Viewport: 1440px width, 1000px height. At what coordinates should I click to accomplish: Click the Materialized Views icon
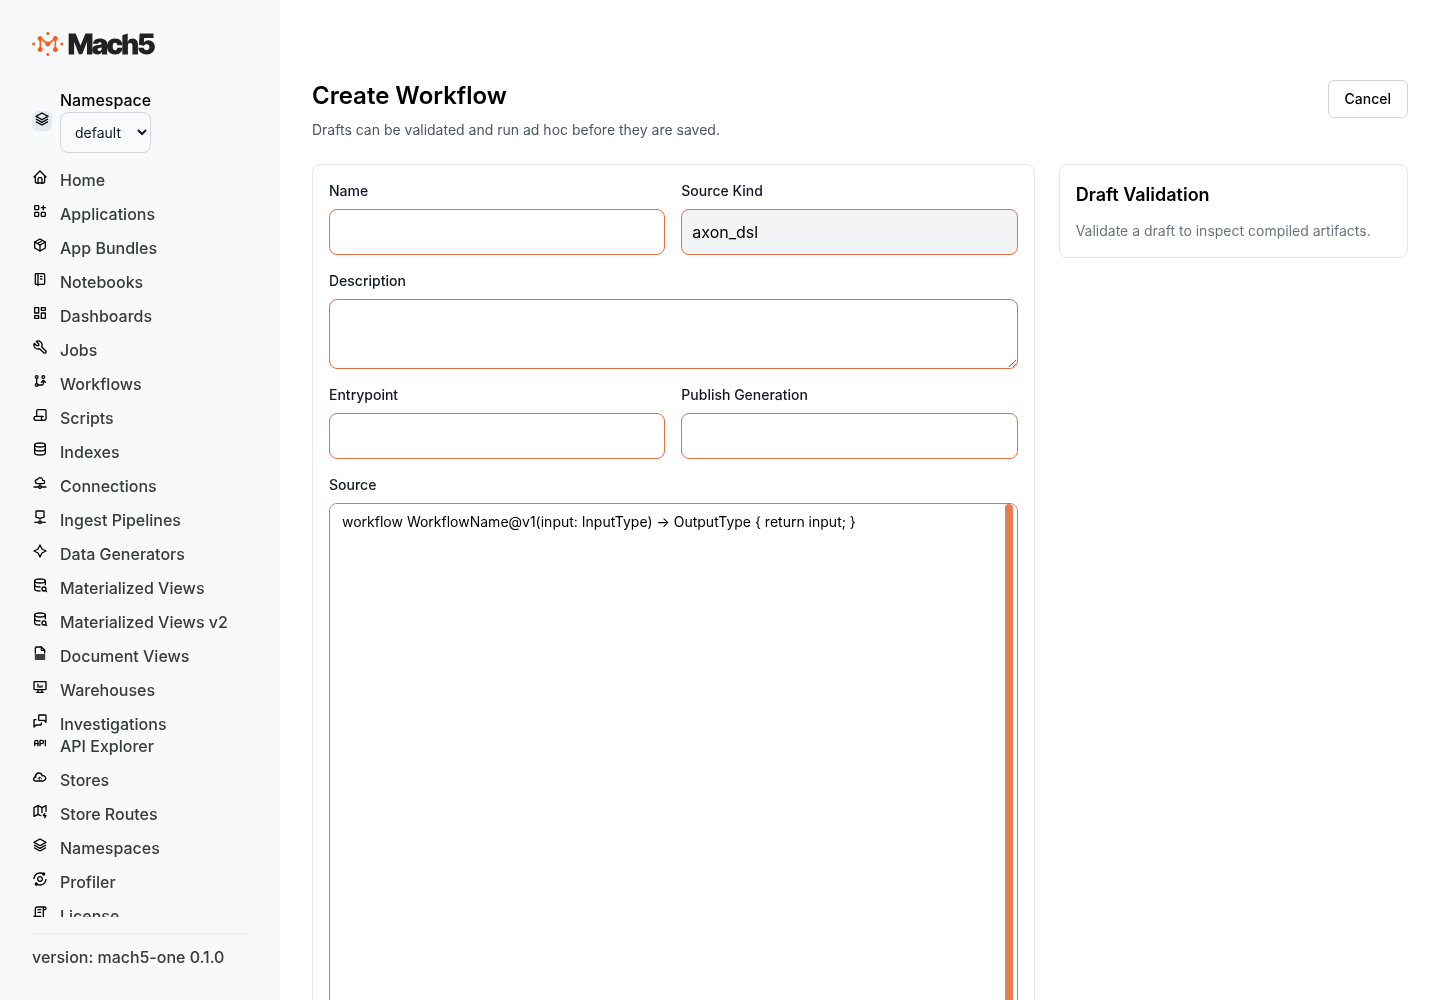click(x=40, y=586)
